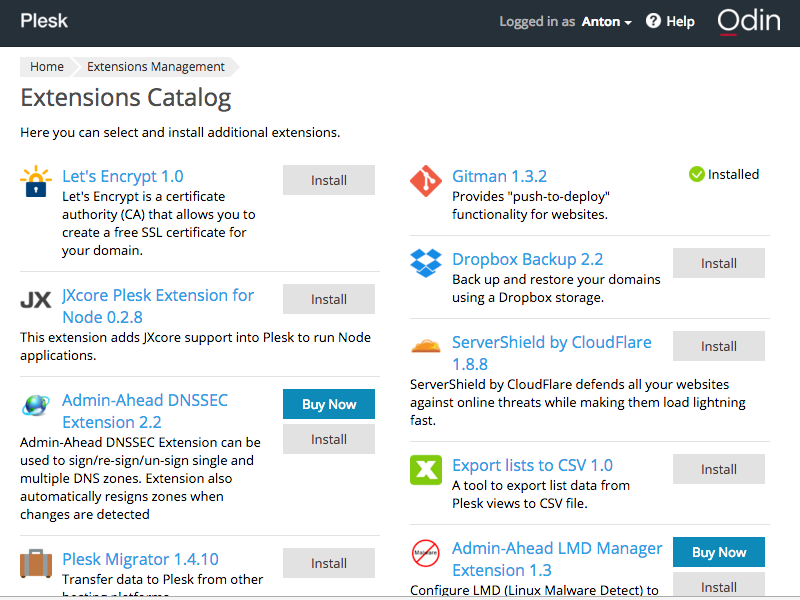Install the Admin-Ahead DNSSEC Extension
This screenshot has width=800, height=600.
tap(329, 439)
